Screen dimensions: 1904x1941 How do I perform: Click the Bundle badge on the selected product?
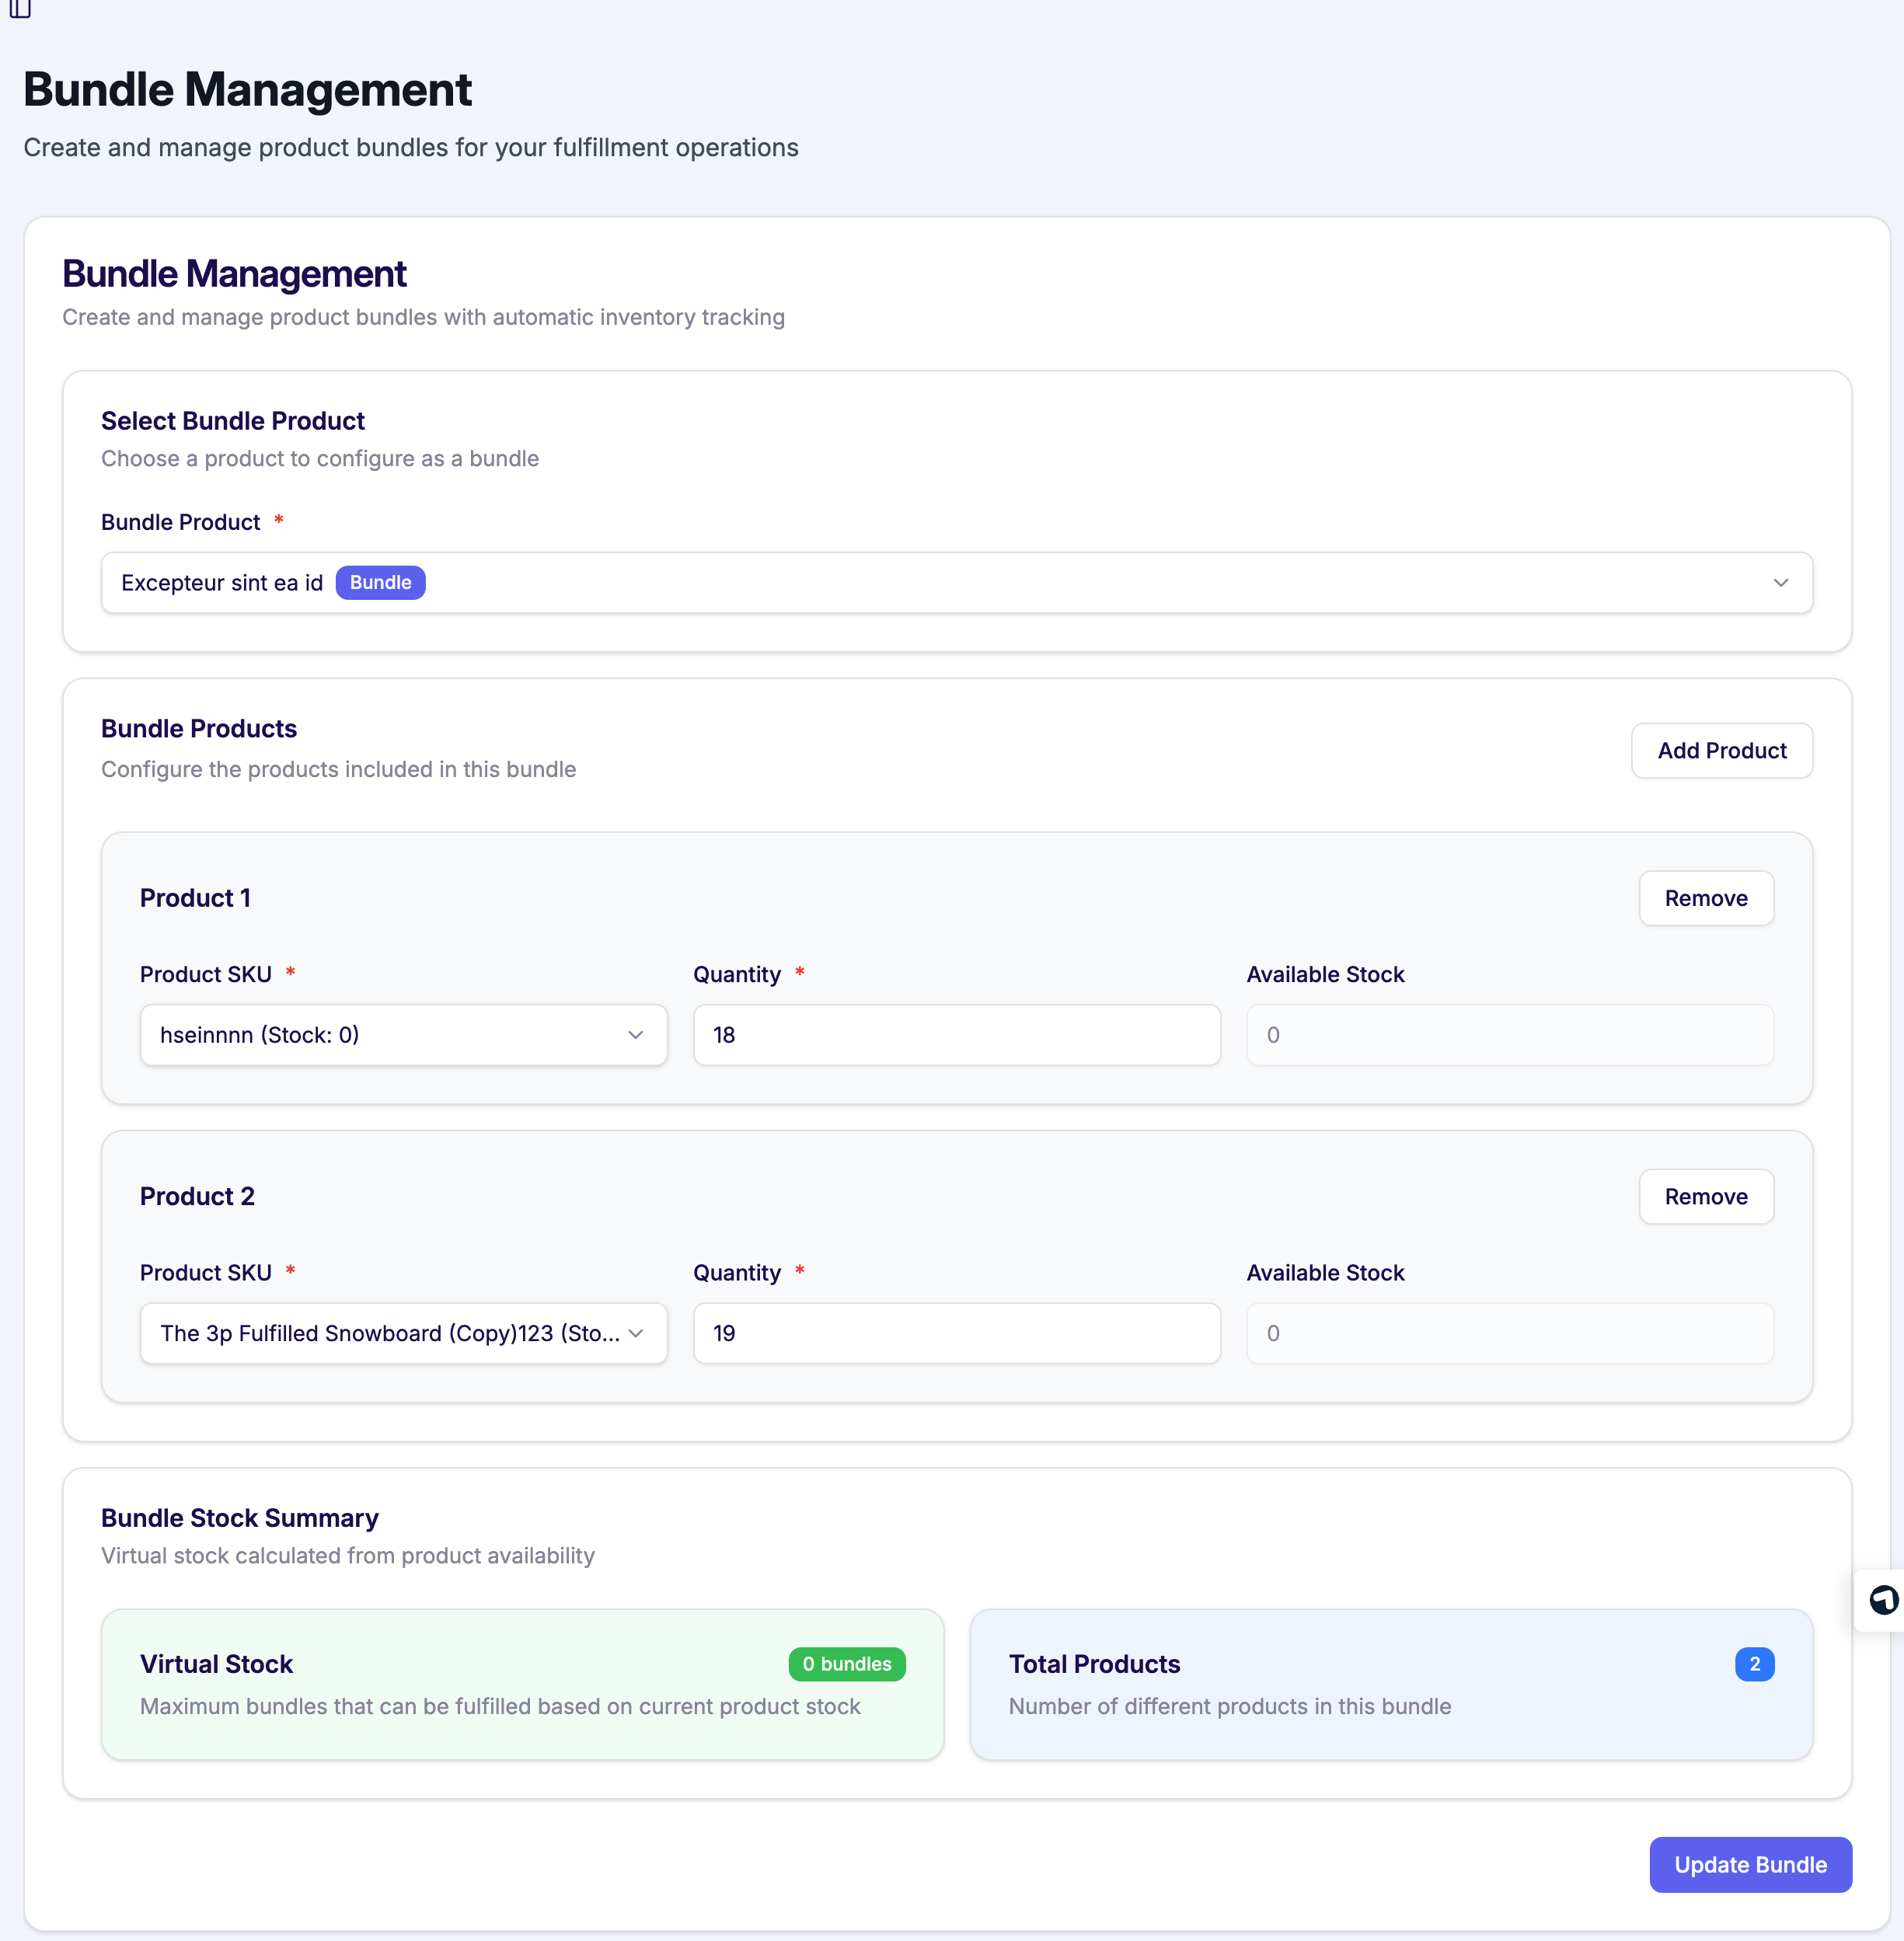pos(380,582)
